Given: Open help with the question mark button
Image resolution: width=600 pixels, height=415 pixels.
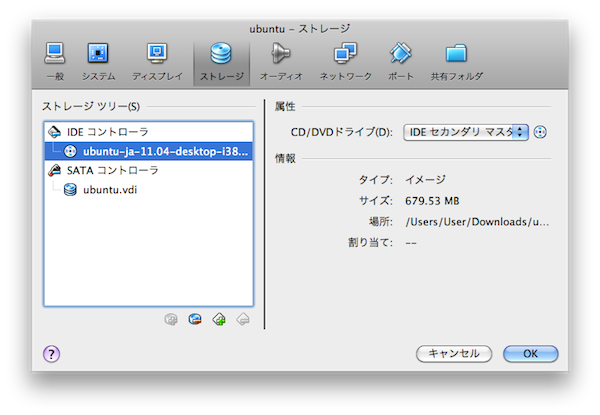Looking at the screenshot, I should click(x=51, y=354).
